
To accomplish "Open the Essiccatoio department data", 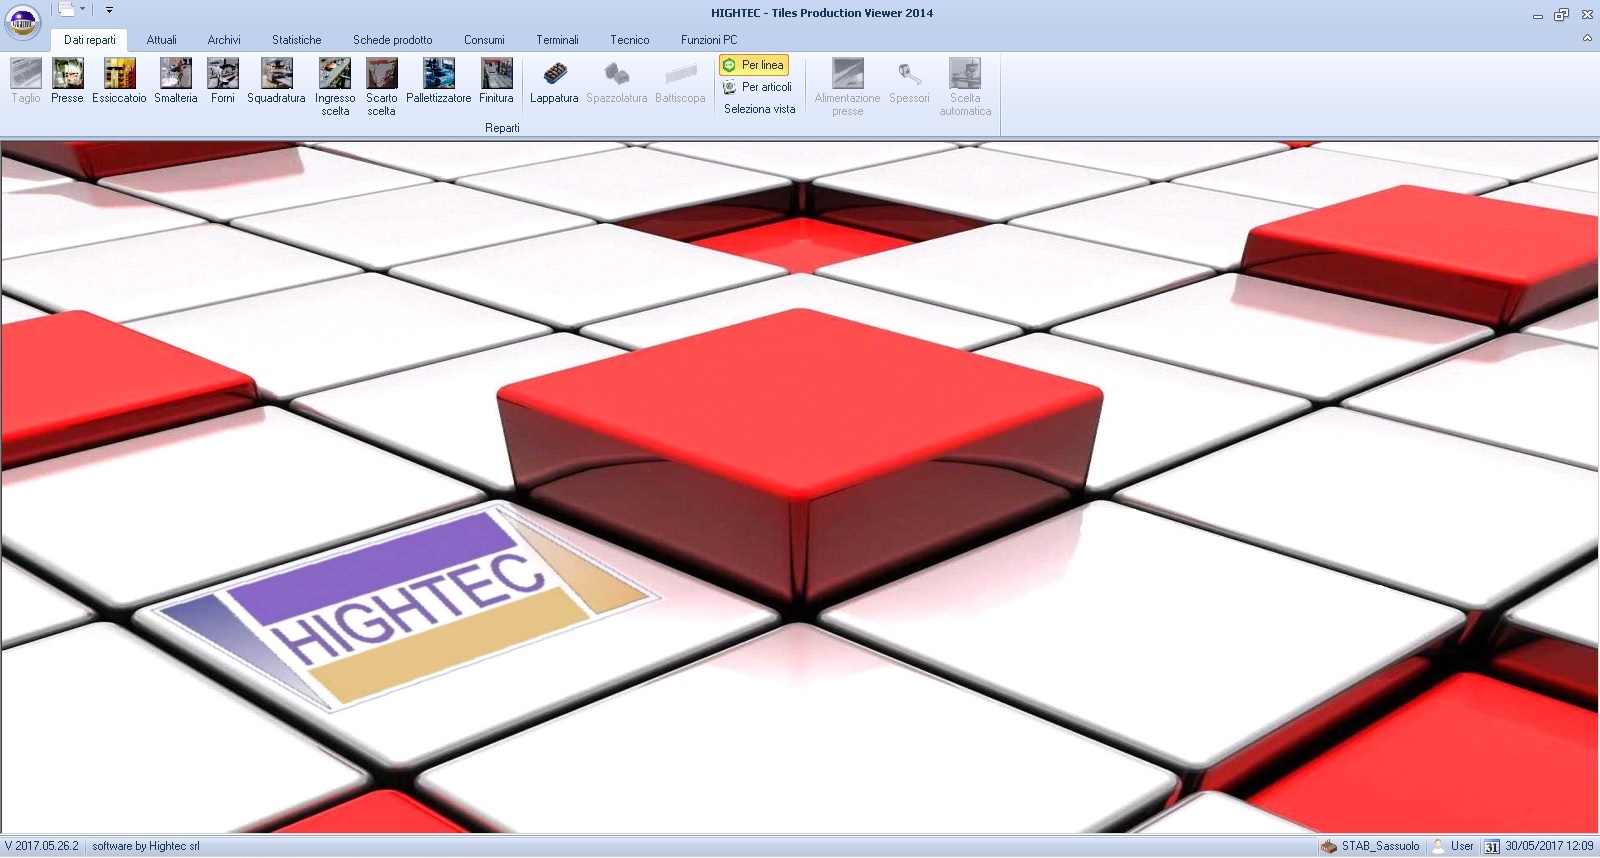I will pos(119,81).
